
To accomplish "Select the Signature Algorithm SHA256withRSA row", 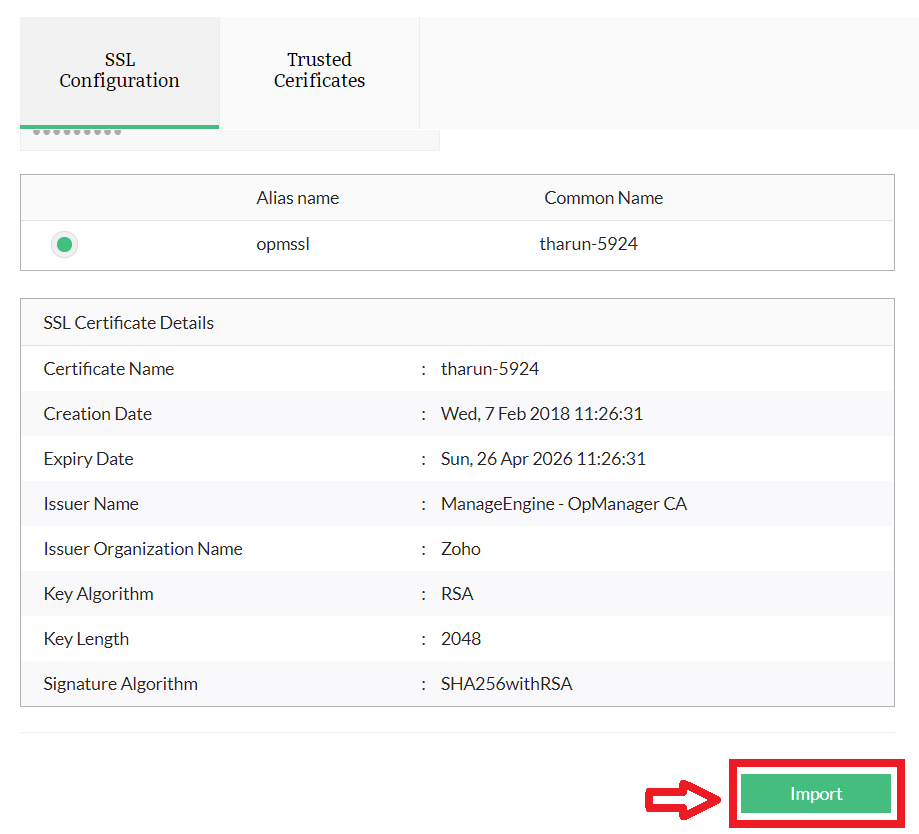I will 120,683.
